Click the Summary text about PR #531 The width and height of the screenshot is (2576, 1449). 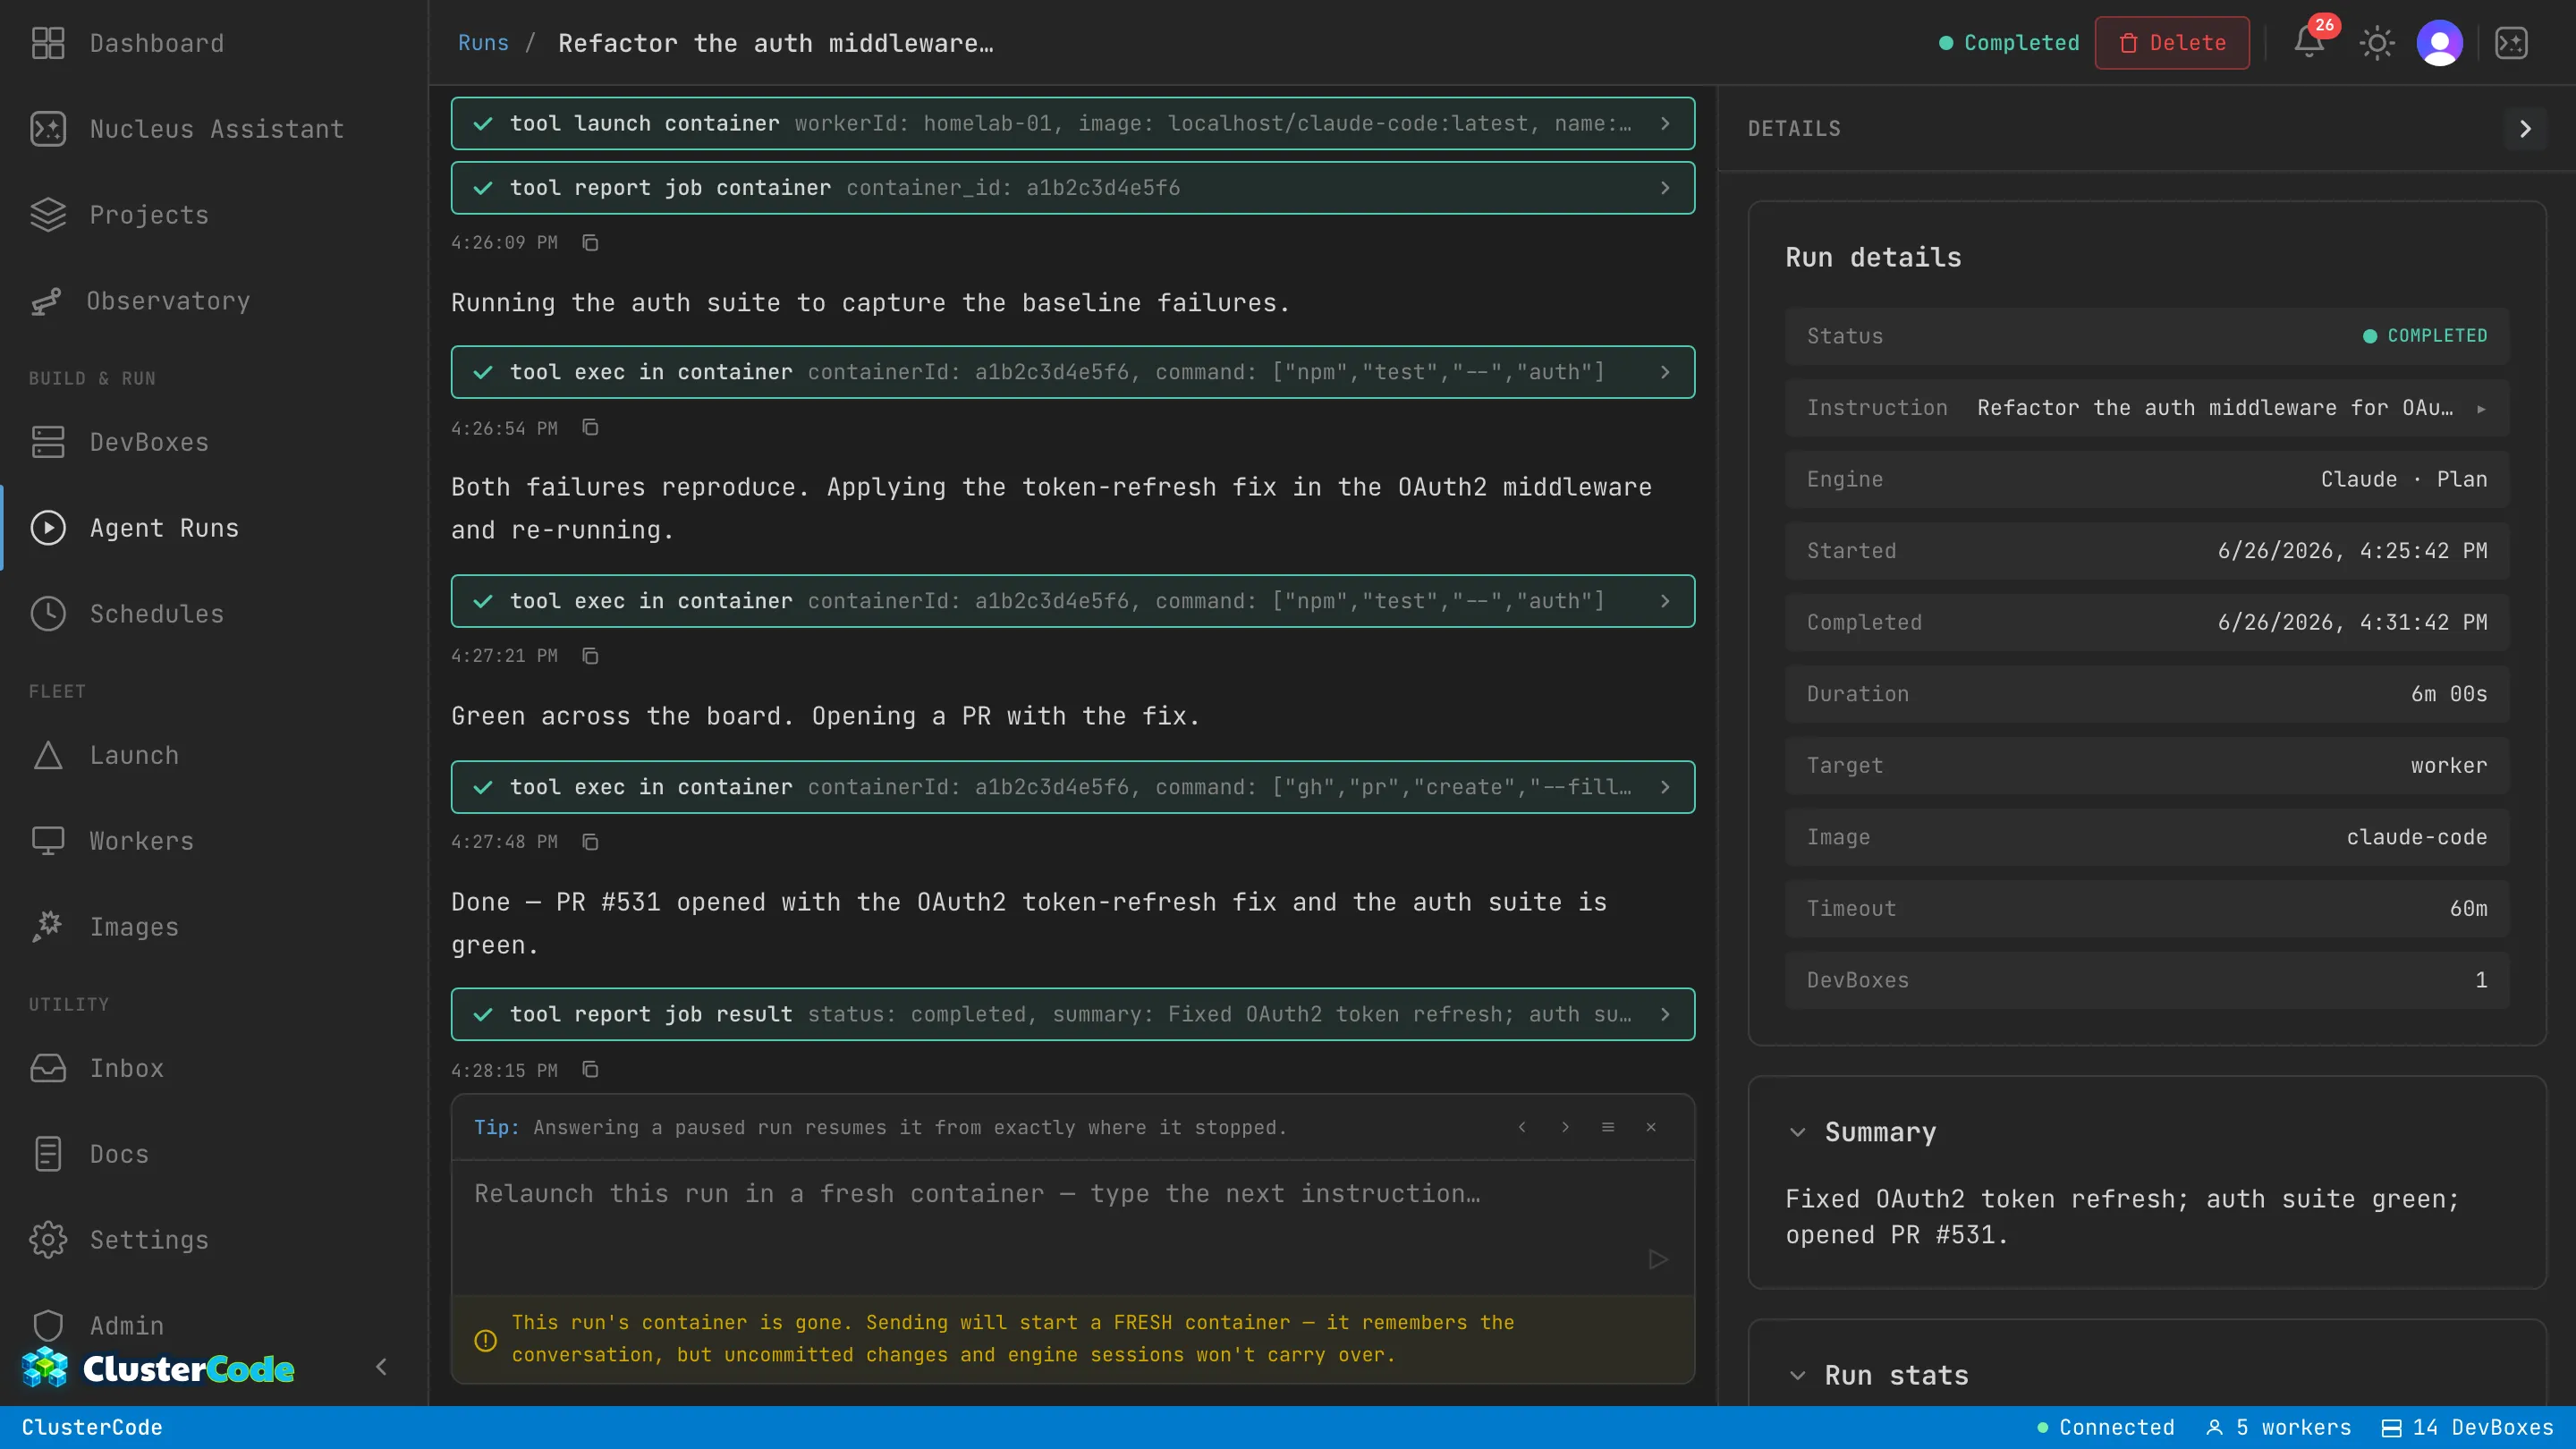point(2122,1217)
